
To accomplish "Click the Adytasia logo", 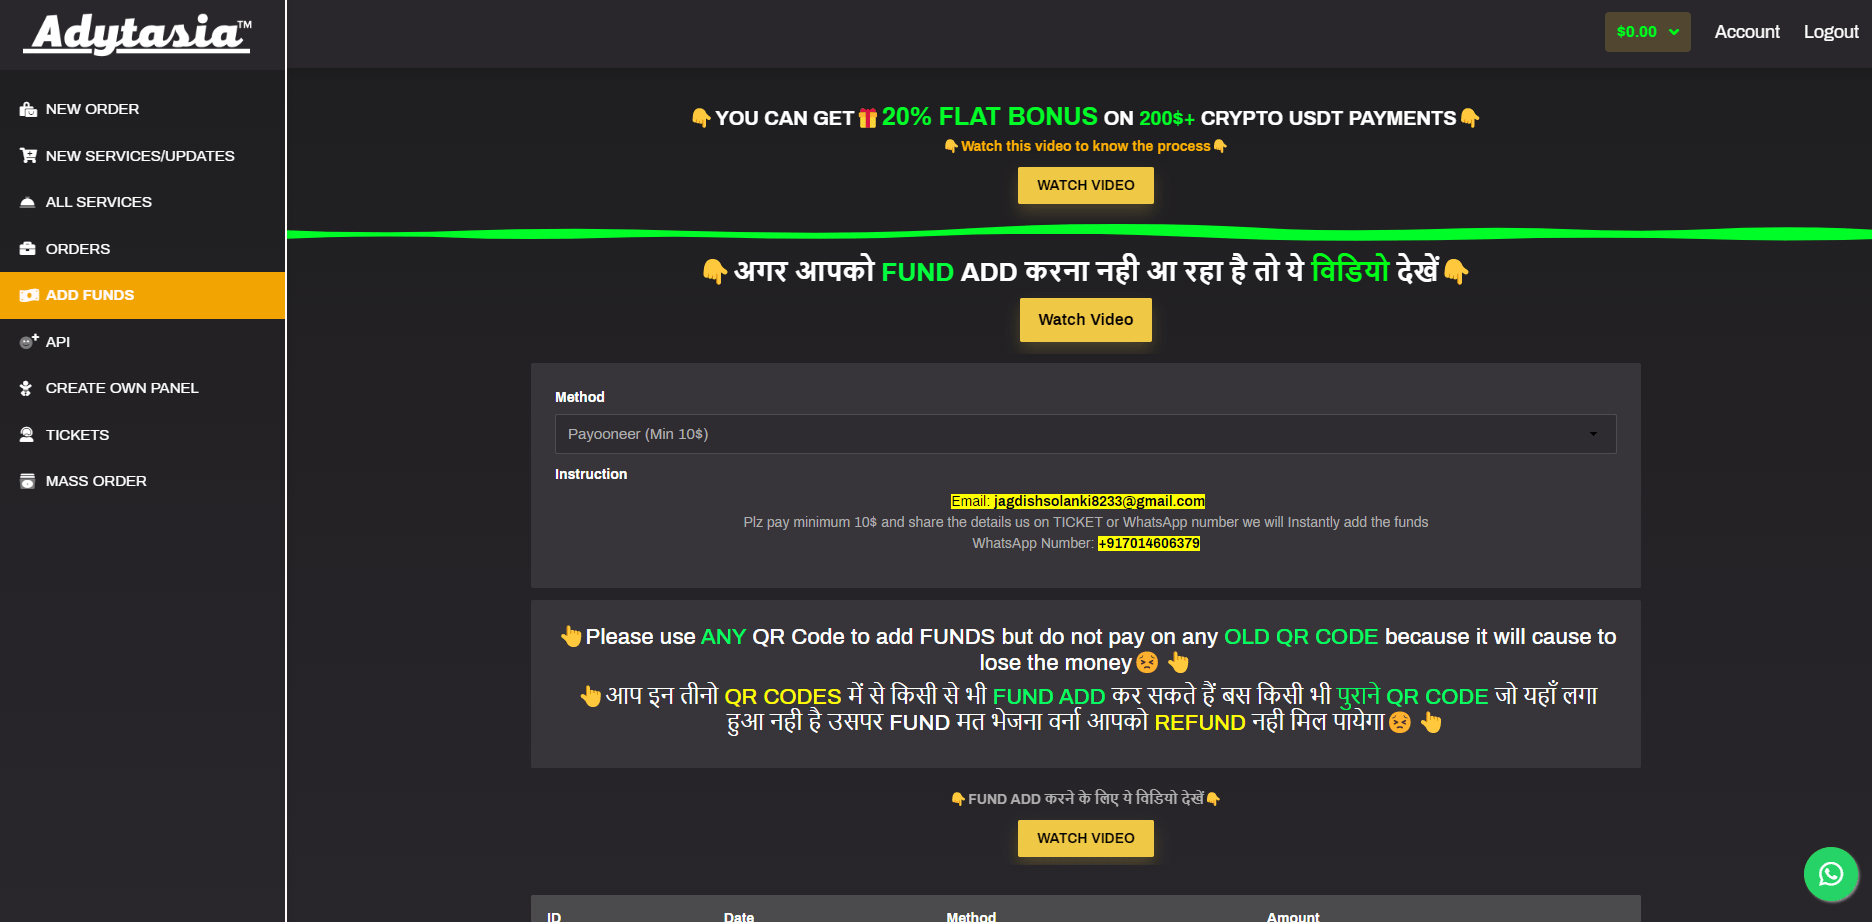I will tap(139, 35).
